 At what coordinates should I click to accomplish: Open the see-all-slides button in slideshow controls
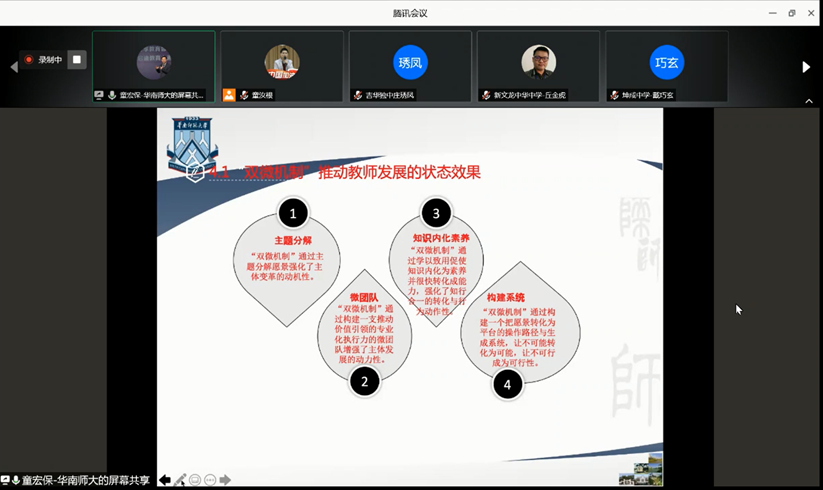[x=195, y=480]
